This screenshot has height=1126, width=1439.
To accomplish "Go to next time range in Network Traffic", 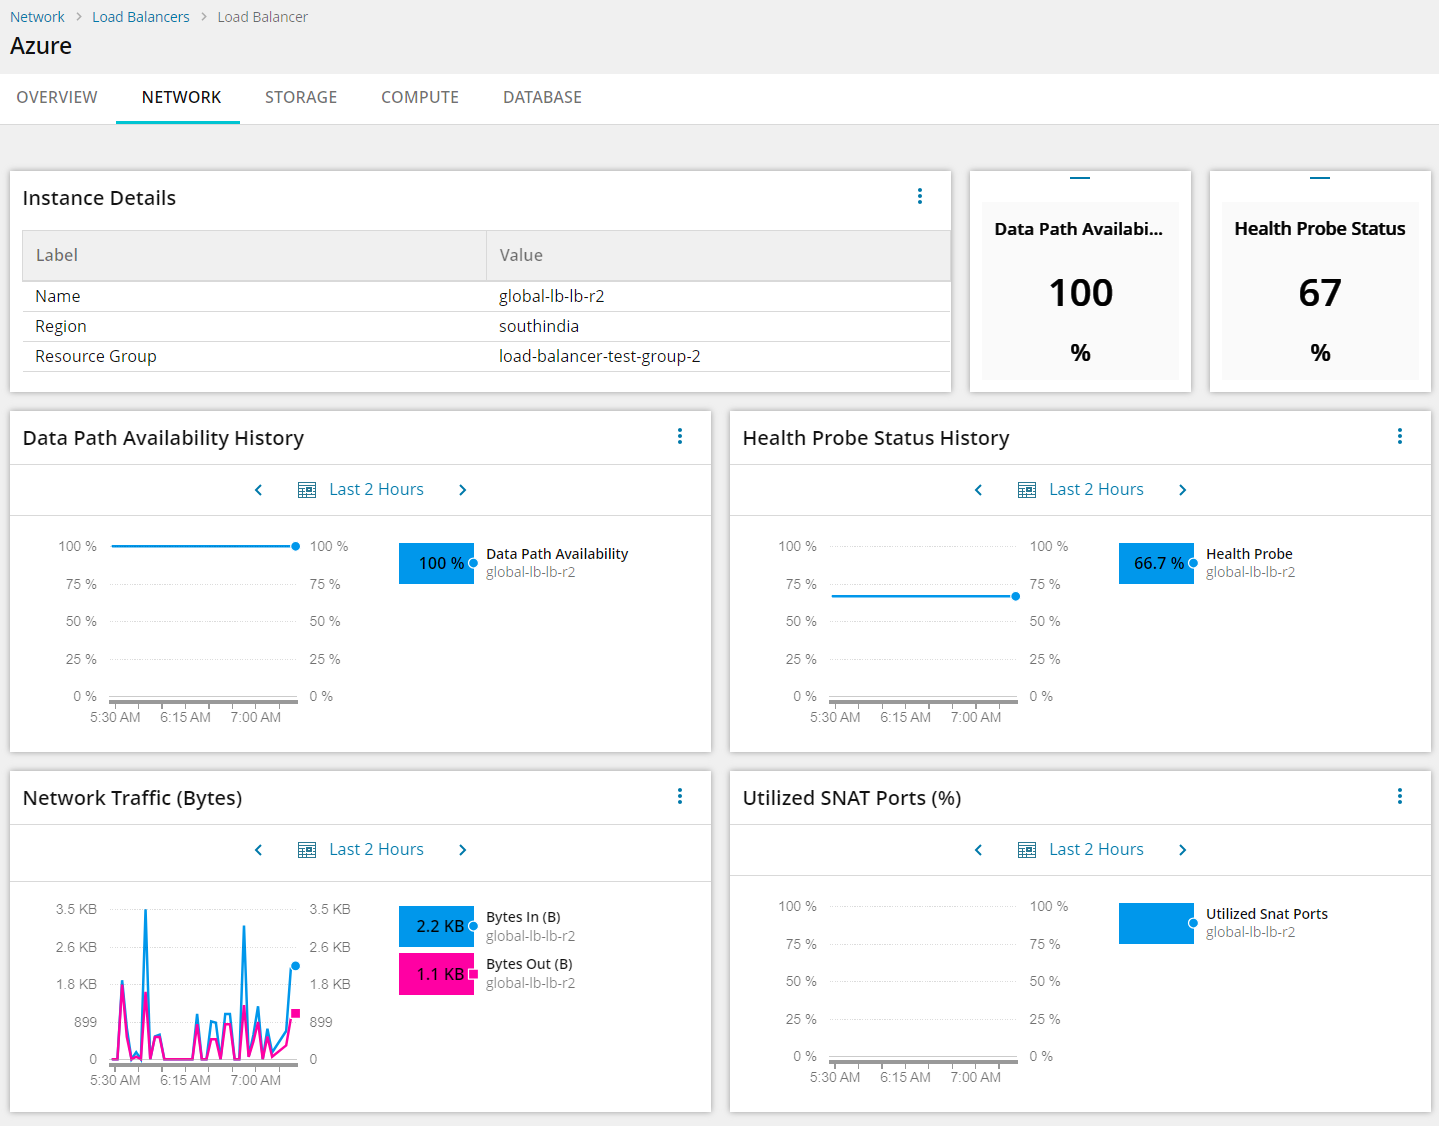I will (x=462, y=850).
